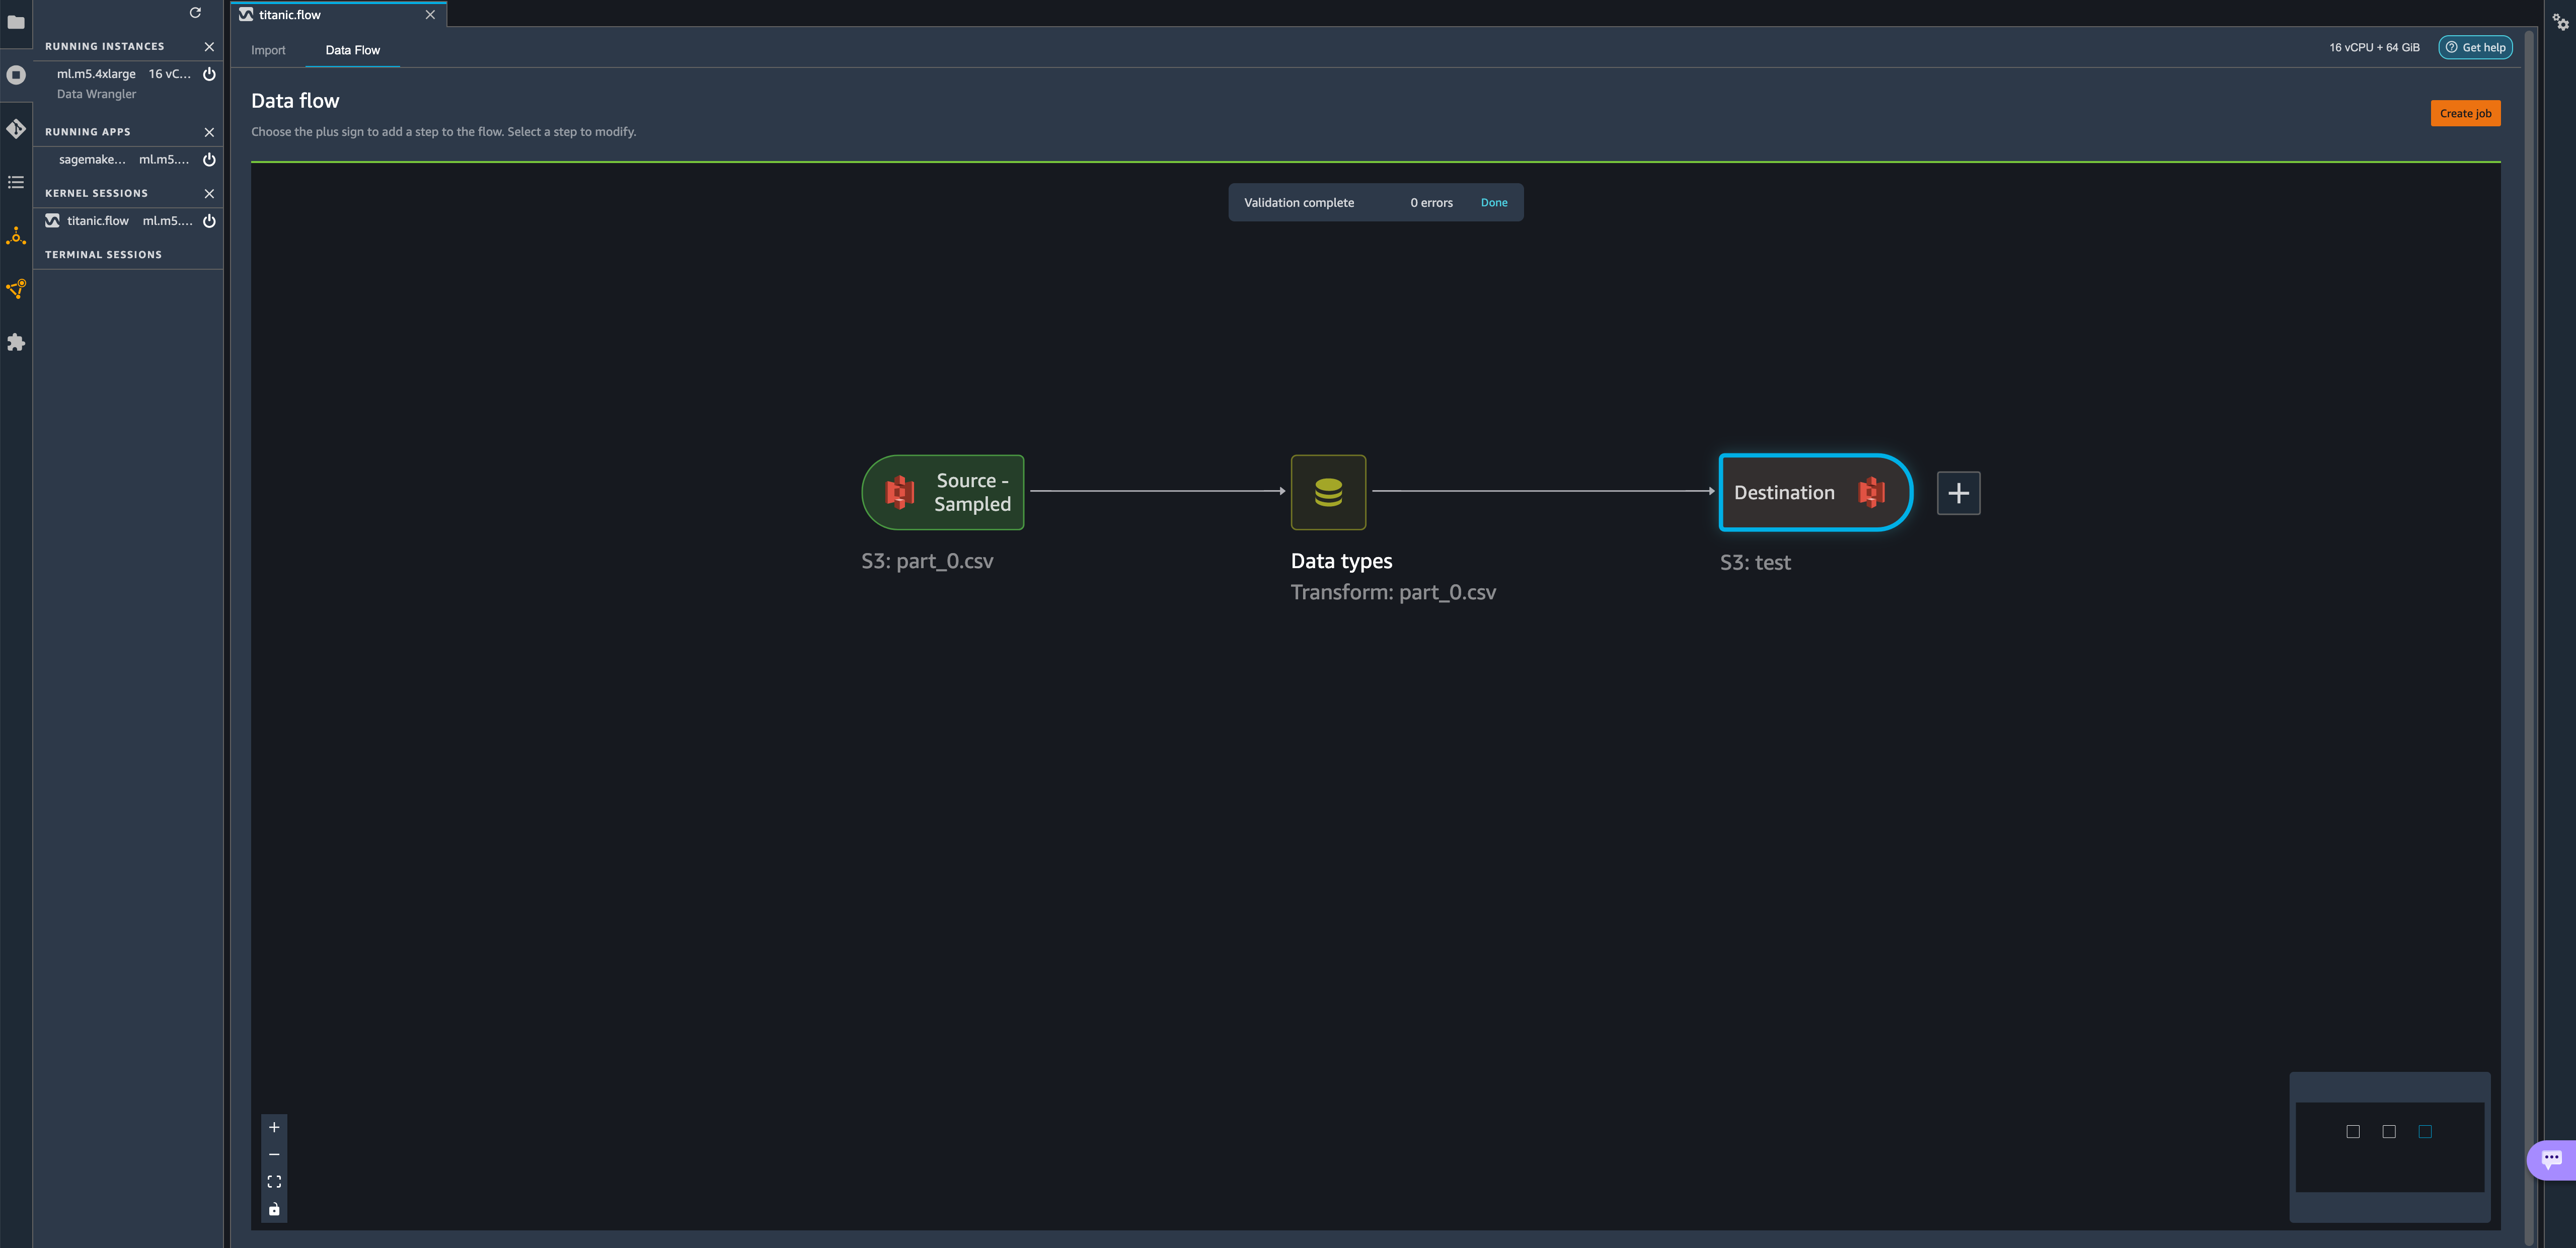Click the Create job button

[x=2465, y=113]
